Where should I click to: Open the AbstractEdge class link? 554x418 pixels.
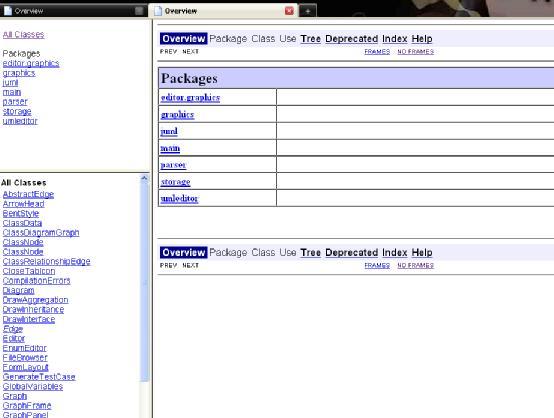click(28, 194)
